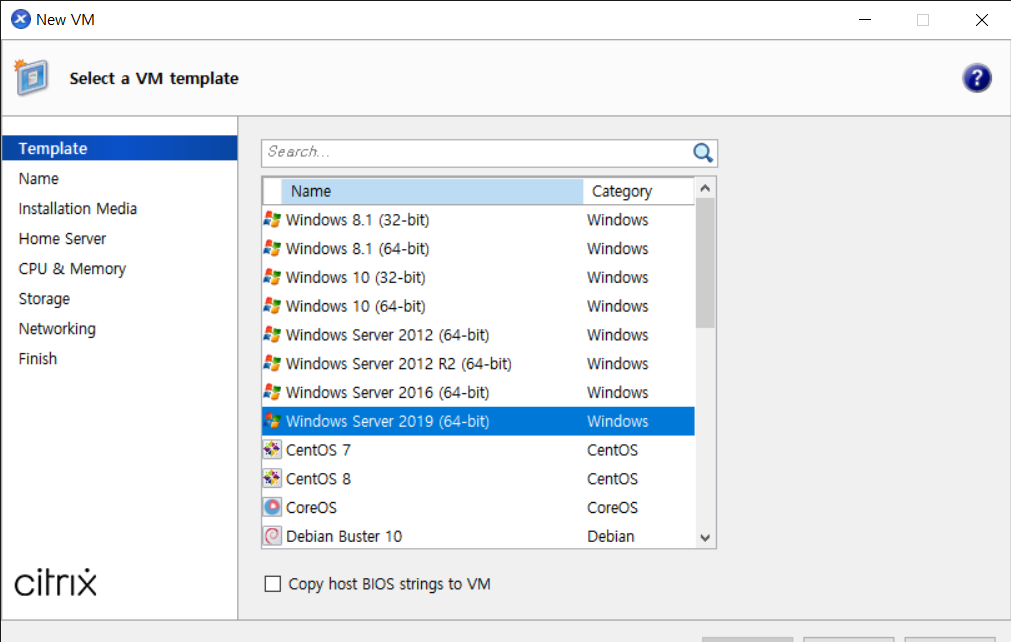Select the Windows 8.1 (64-bit) name
Screen dimensions: 1011x642
(357, 248)
